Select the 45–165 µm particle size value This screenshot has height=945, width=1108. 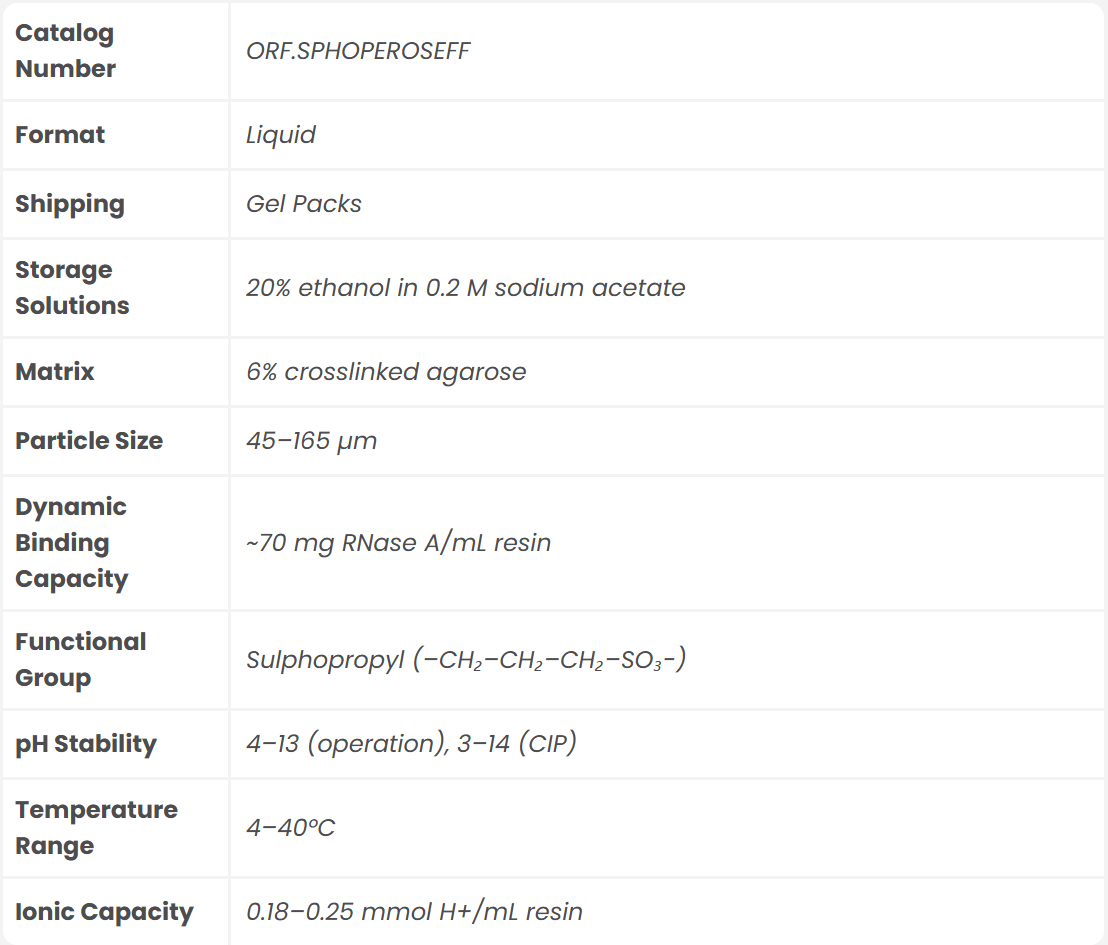tap(312, 441)
